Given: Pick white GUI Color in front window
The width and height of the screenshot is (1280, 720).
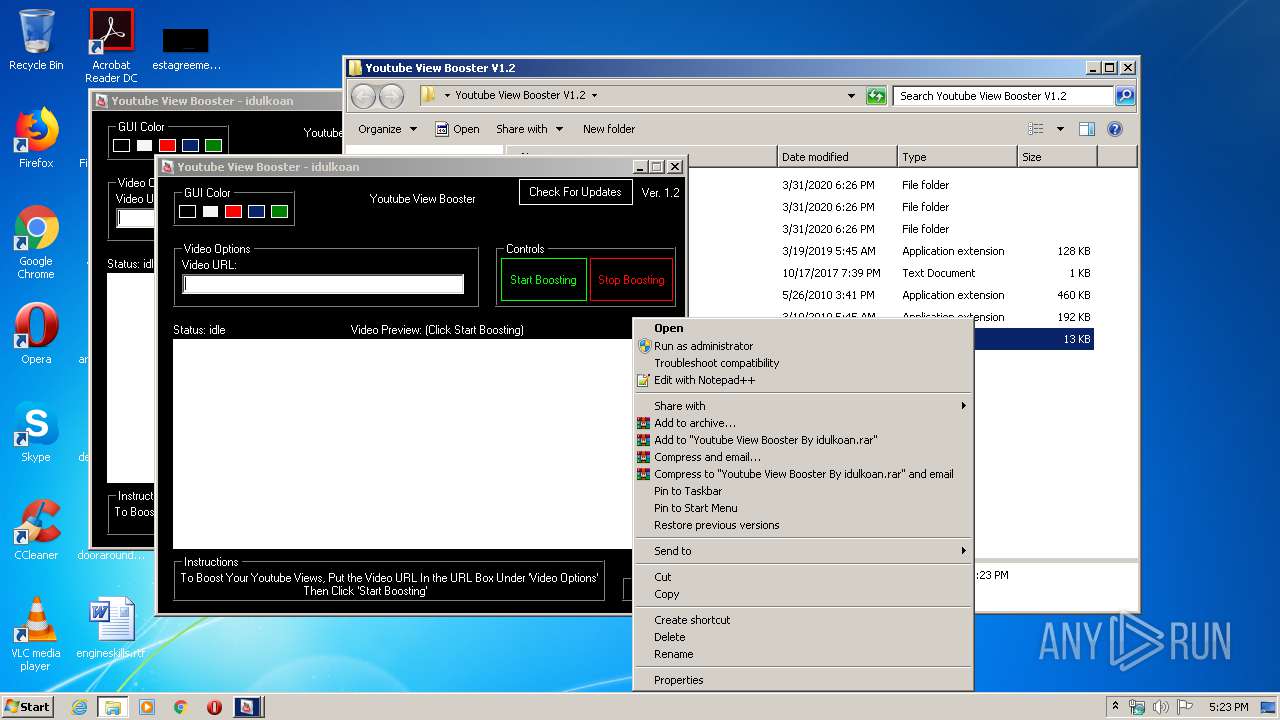Looking at the screenshot, I should tap(210, 211).
